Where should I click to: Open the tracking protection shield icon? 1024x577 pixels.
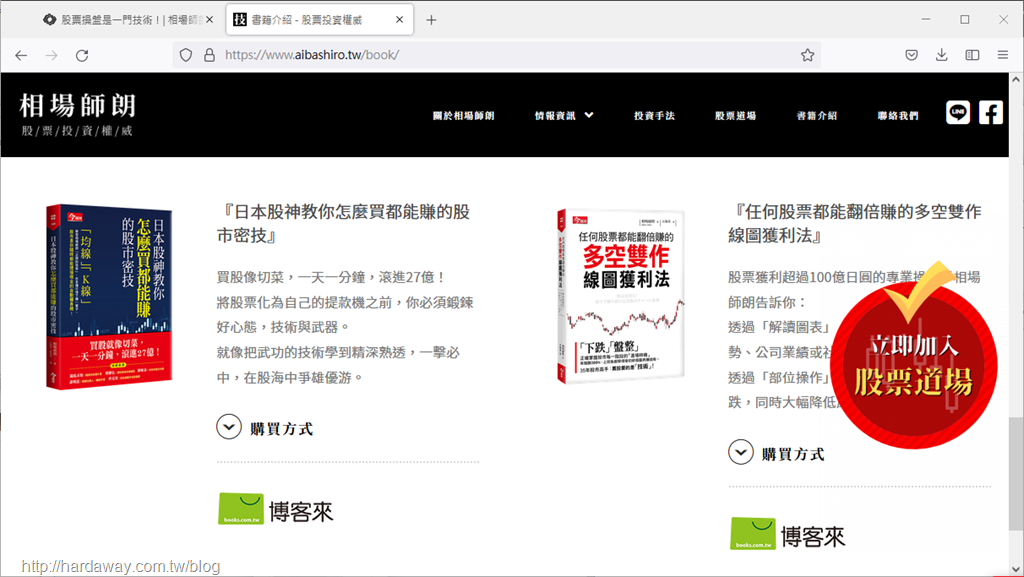pos(186,55)
